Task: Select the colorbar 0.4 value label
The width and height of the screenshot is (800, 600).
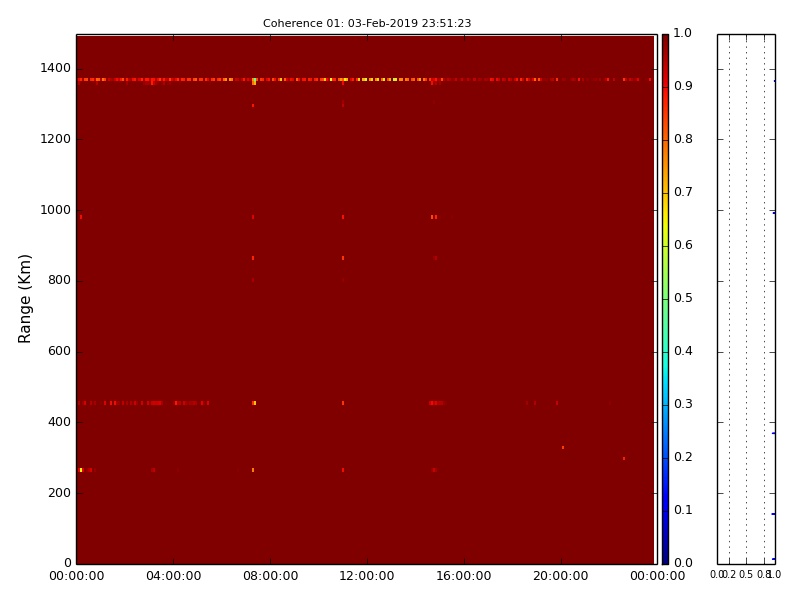Action: 683,351
